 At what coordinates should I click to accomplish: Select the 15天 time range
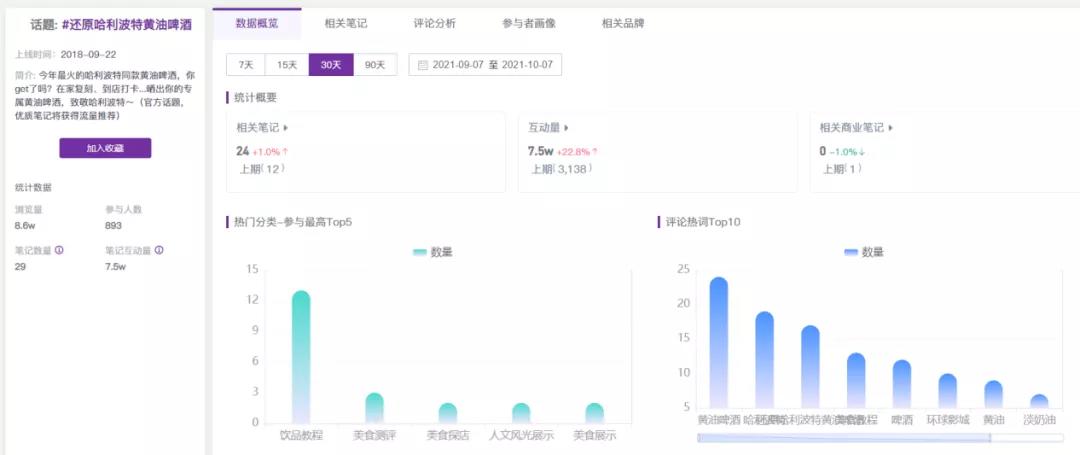[x=287, y=65]
